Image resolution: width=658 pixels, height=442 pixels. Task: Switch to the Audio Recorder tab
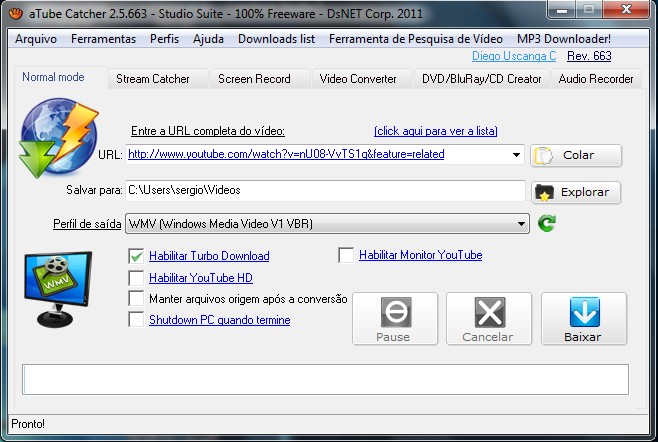(x=595, y=79)
